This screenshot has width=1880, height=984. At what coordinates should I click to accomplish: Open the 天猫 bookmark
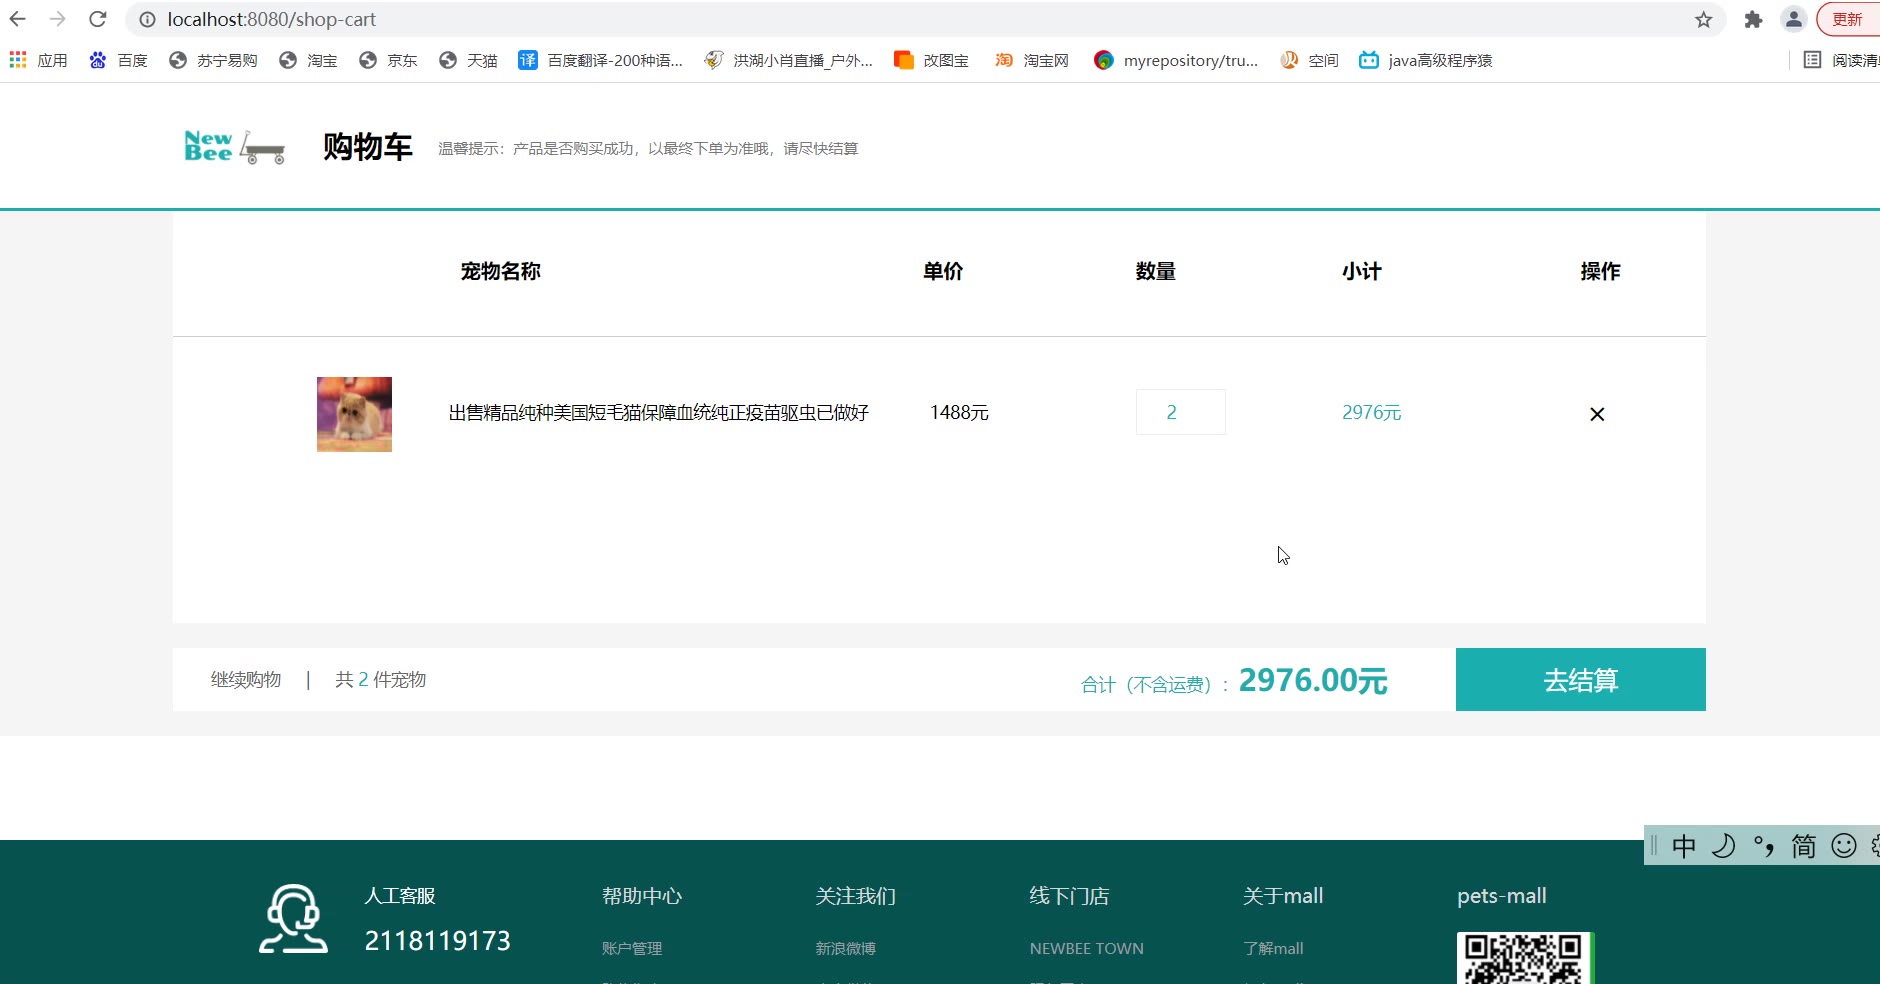468,60
